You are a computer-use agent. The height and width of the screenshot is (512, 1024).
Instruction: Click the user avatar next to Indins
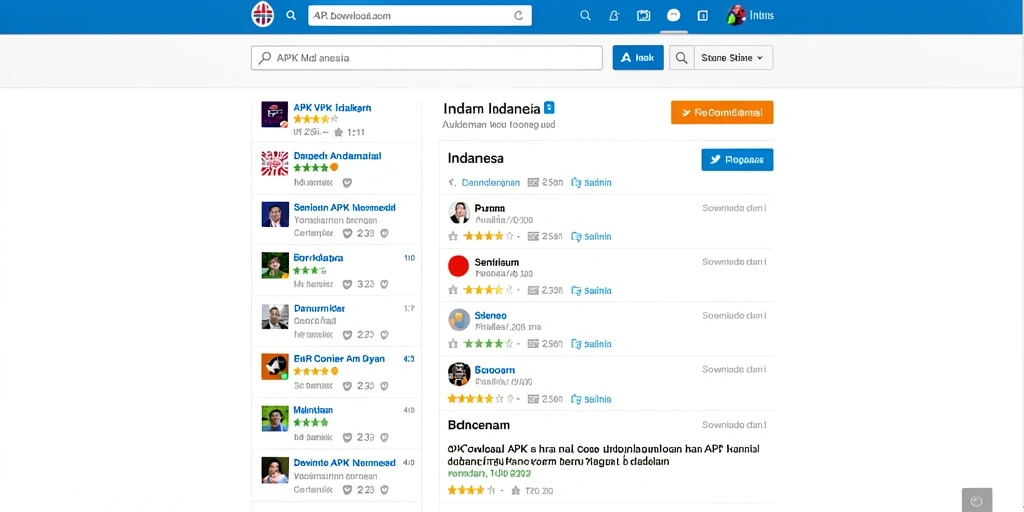point(736,15)
